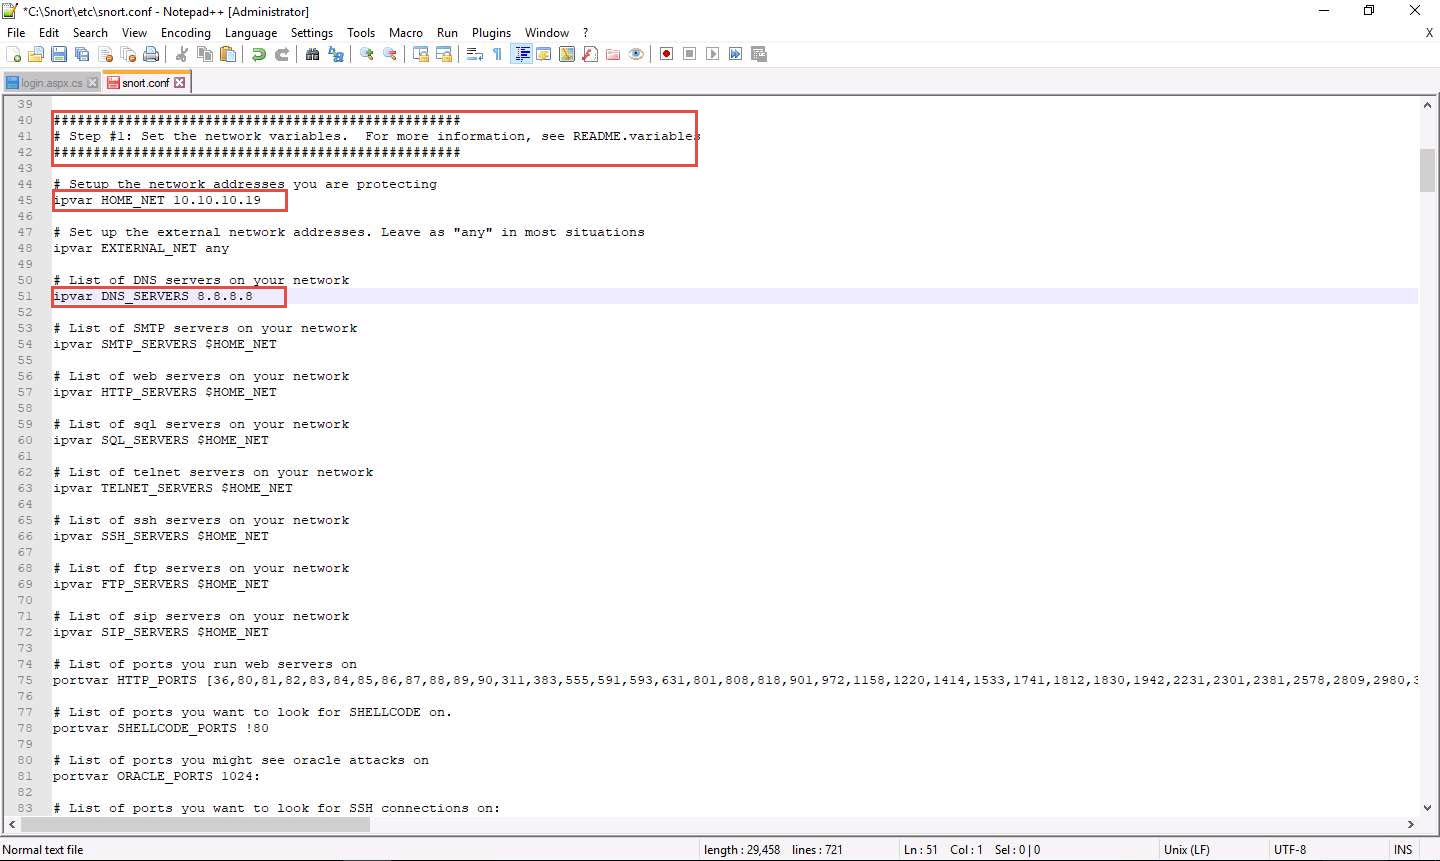Toggle Word Wrap in the toolbar
This screenshot has height=861, width=1440.
[475, 54]
